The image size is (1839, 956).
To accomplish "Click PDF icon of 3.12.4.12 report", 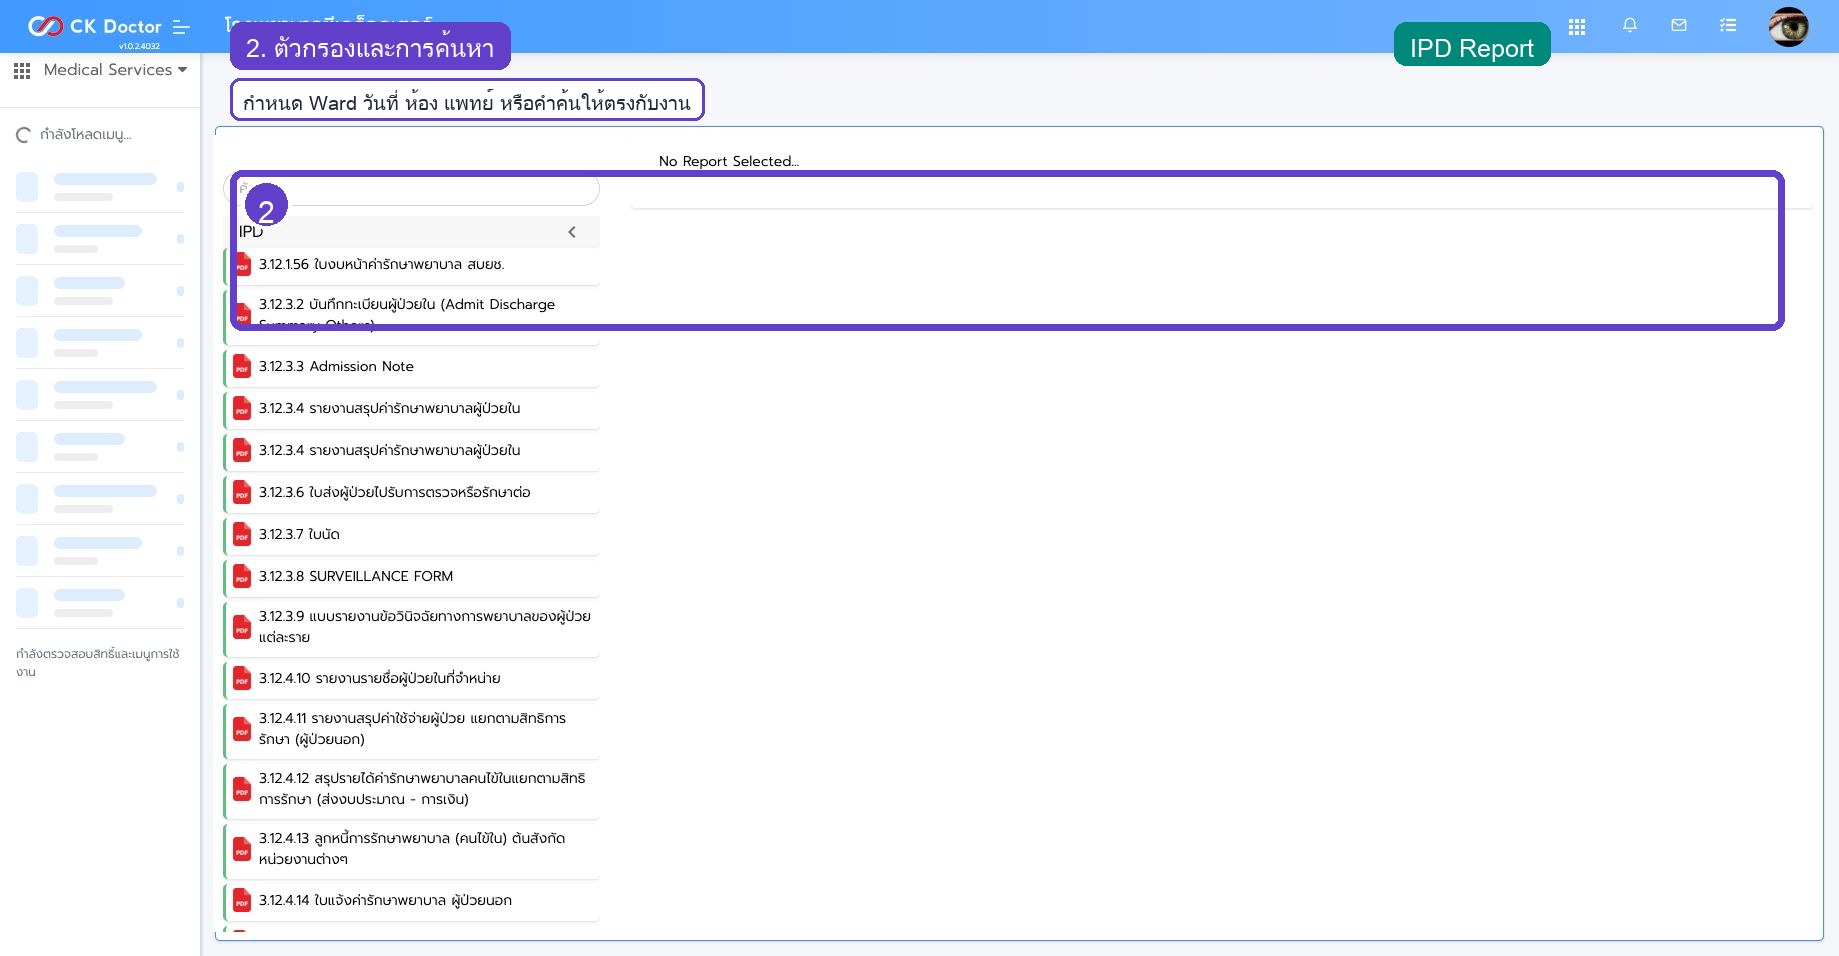I will click(242, 790).
